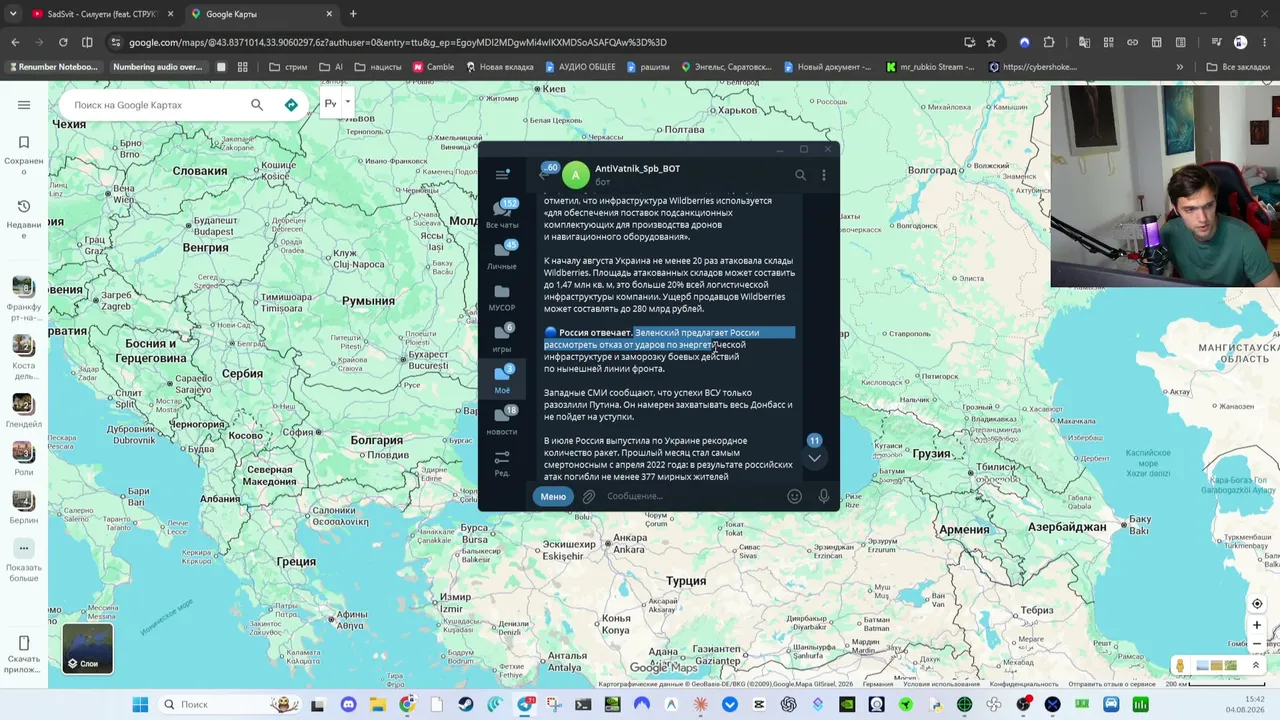Show your location on the map

(x=1257, y=604)
